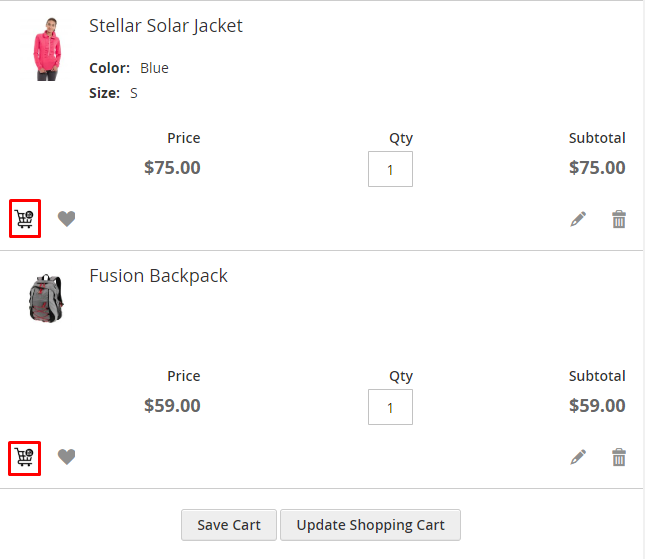Click the cart icon under Fusion Backpack
Screen dimensions: 645x559
pyautogui.click(x=25, y=457)
